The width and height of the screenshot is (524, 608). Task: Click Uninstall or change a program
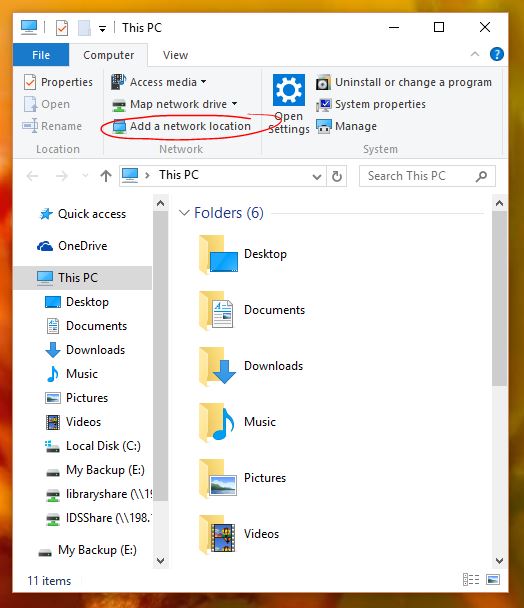404,82
